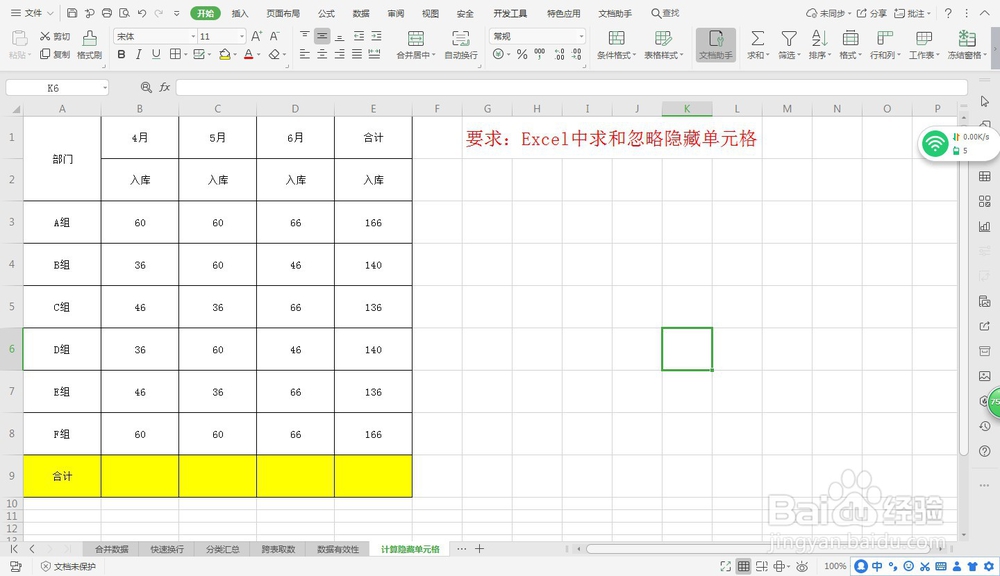Decrease font size with A- icon

pyautogui.click(x=275, y=36)
